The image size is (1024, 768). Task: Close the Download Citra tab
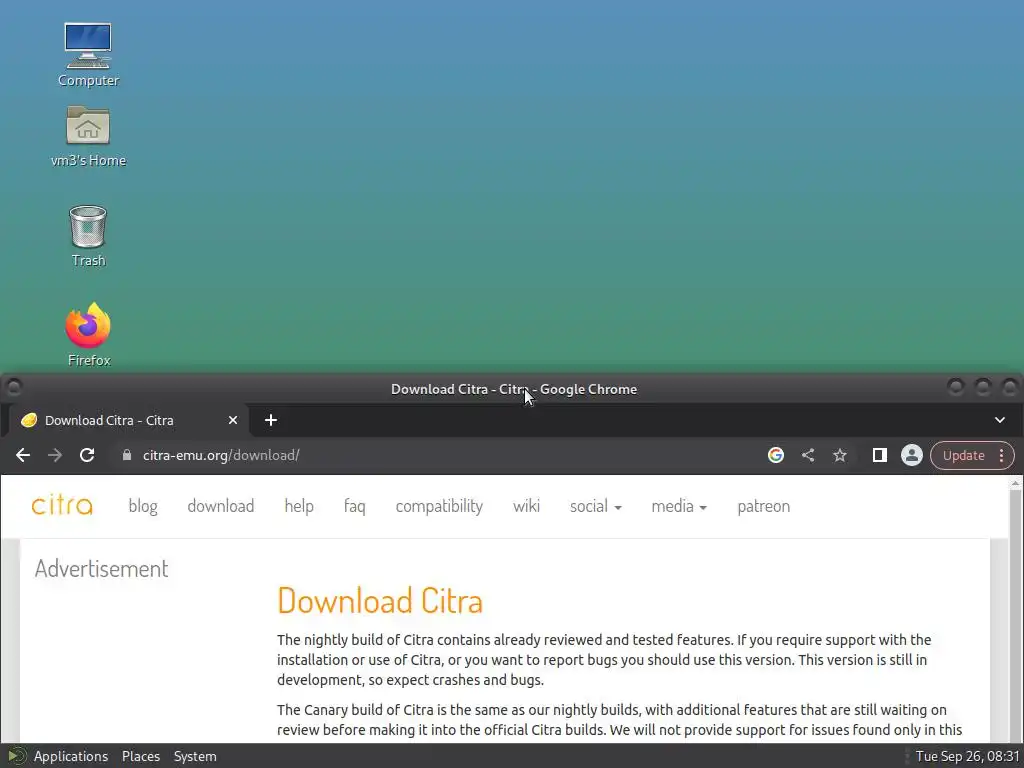tap(232, 420)
